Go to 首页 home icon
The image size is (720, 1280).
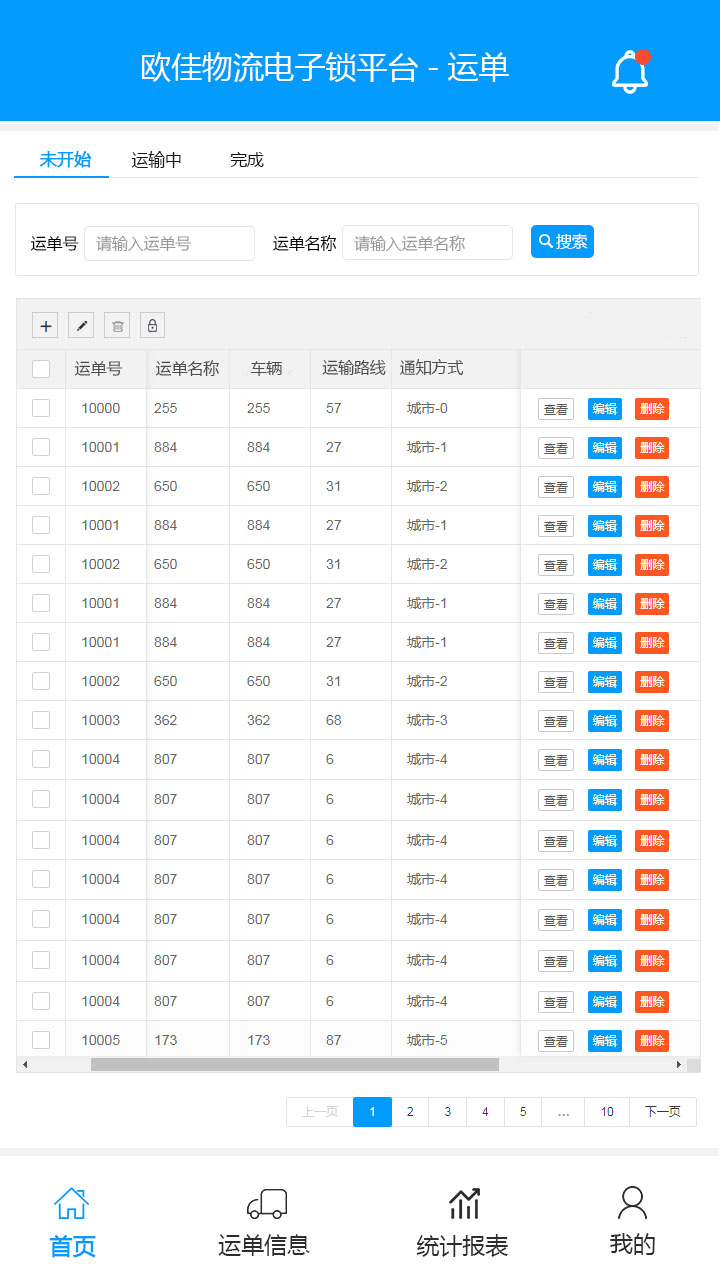coord(72,1202)
